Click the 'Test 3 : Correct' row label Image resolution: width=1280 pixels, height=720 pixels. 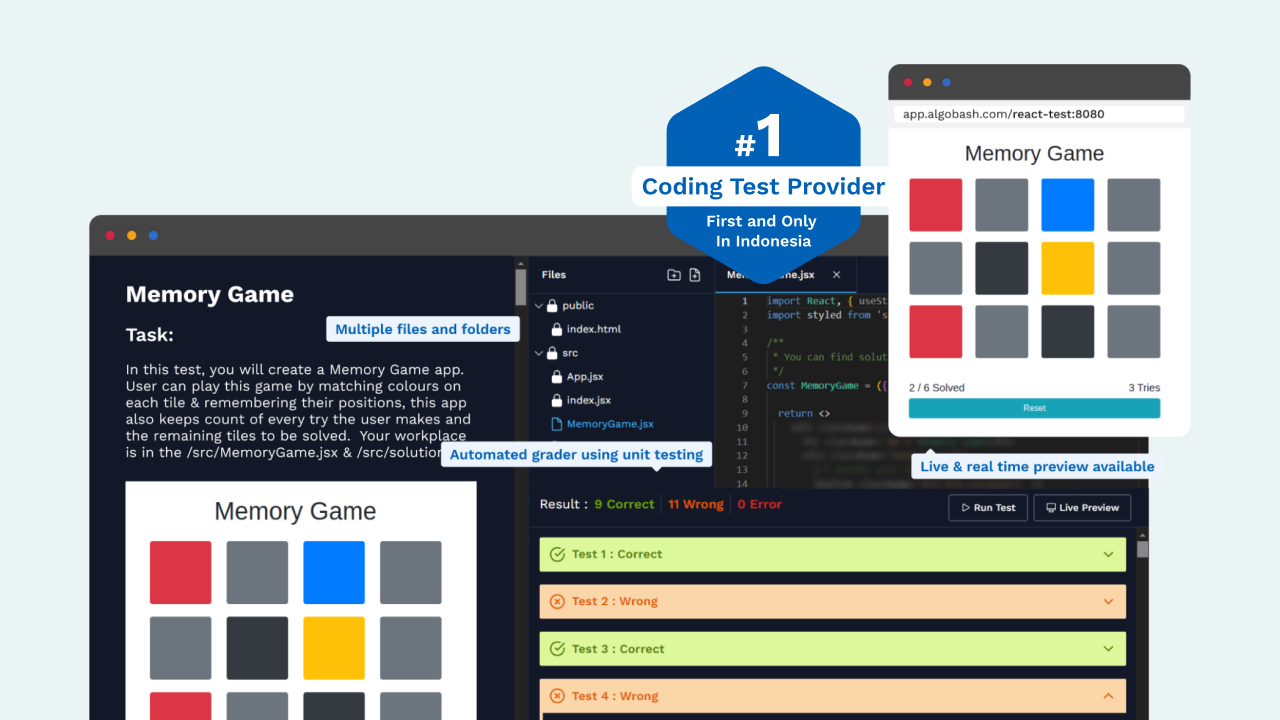click(x=618, y=649)
